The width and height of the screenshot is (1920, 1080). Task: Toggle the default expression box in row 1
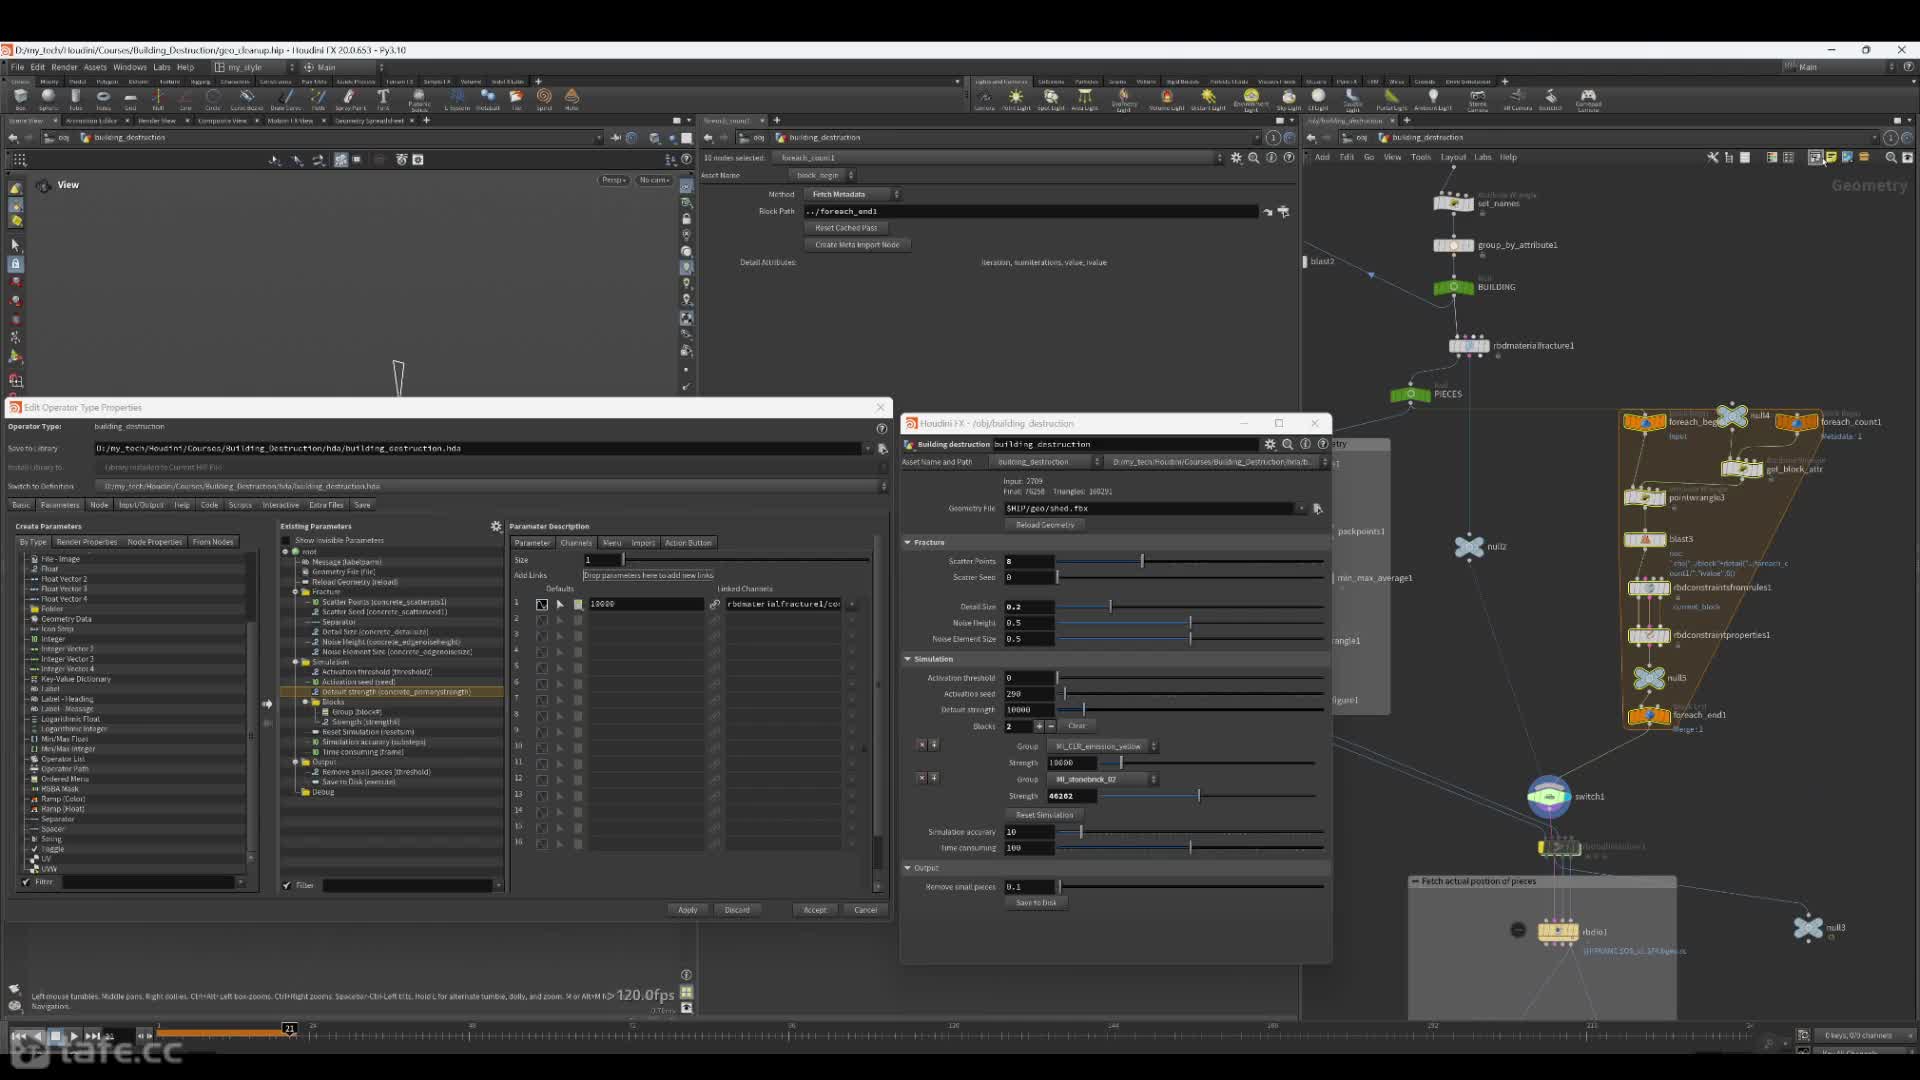click(x=541, y=604)
